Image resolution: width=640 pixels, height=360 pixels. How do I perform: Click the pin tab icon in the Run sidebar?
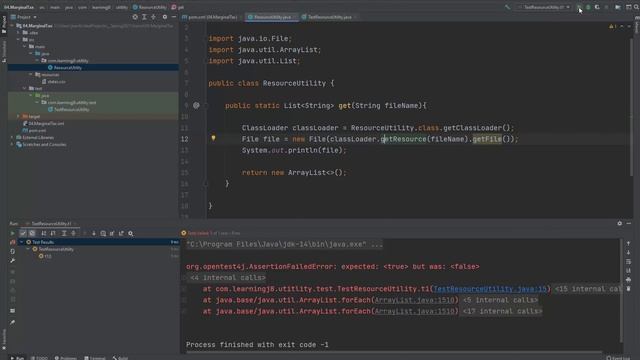(x=13, y=322)
